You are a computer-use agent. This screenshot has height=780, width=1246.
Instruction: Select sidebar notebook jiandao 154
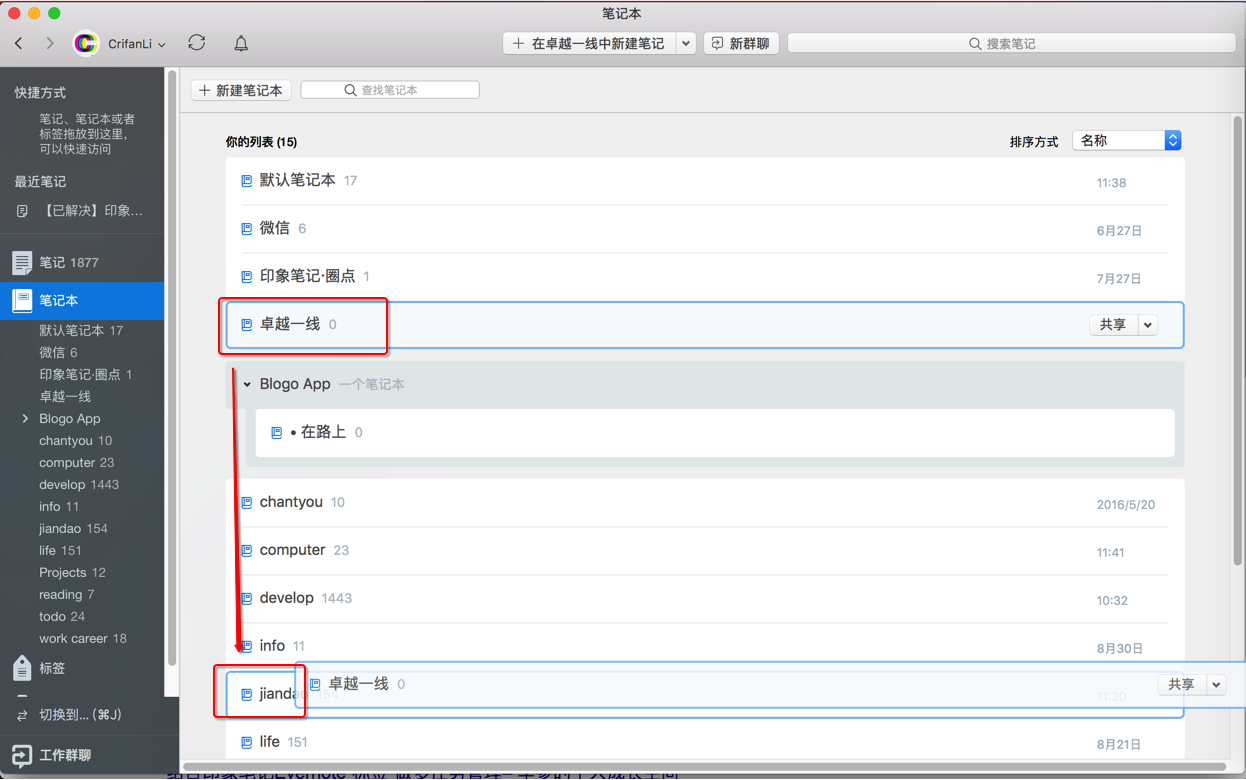[x=73, y=528]
